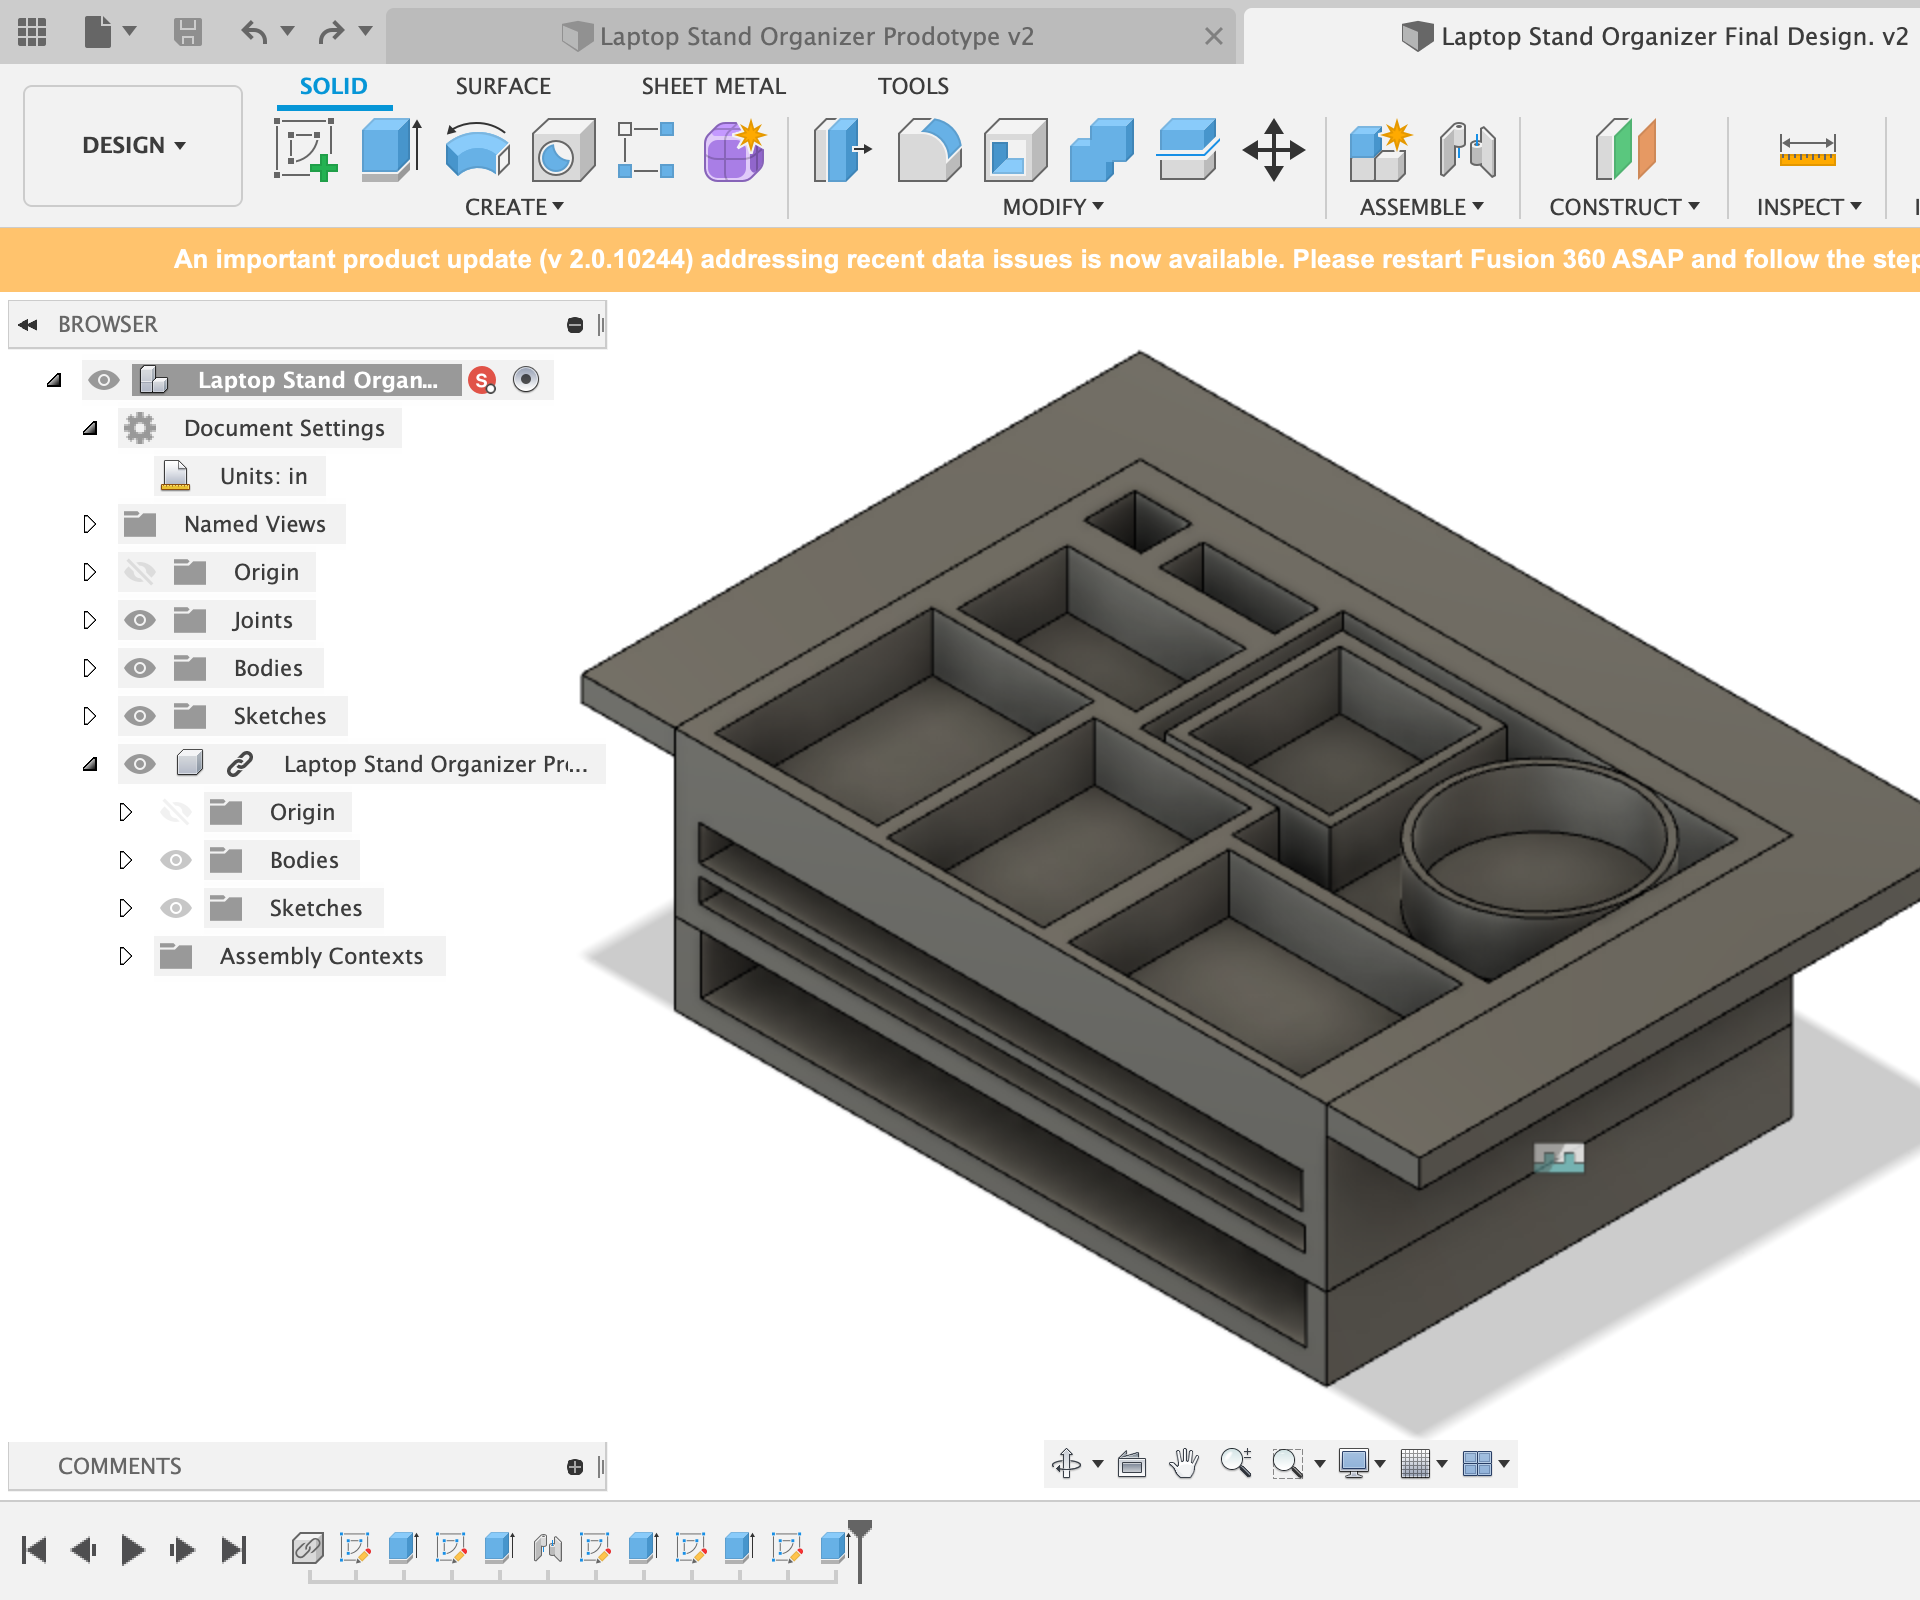Activate the Pan tool in navigation bar
1920x1600 pixels.
1185,1464
